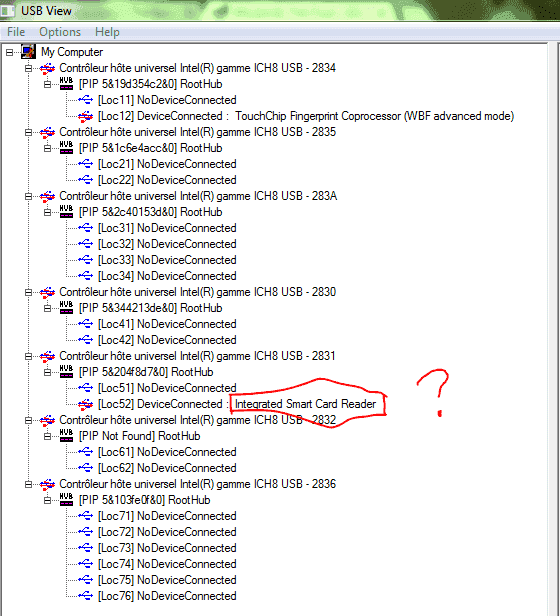Open the Options menu
This screenshot has width=560, height=616.
[x=60, y=32]
